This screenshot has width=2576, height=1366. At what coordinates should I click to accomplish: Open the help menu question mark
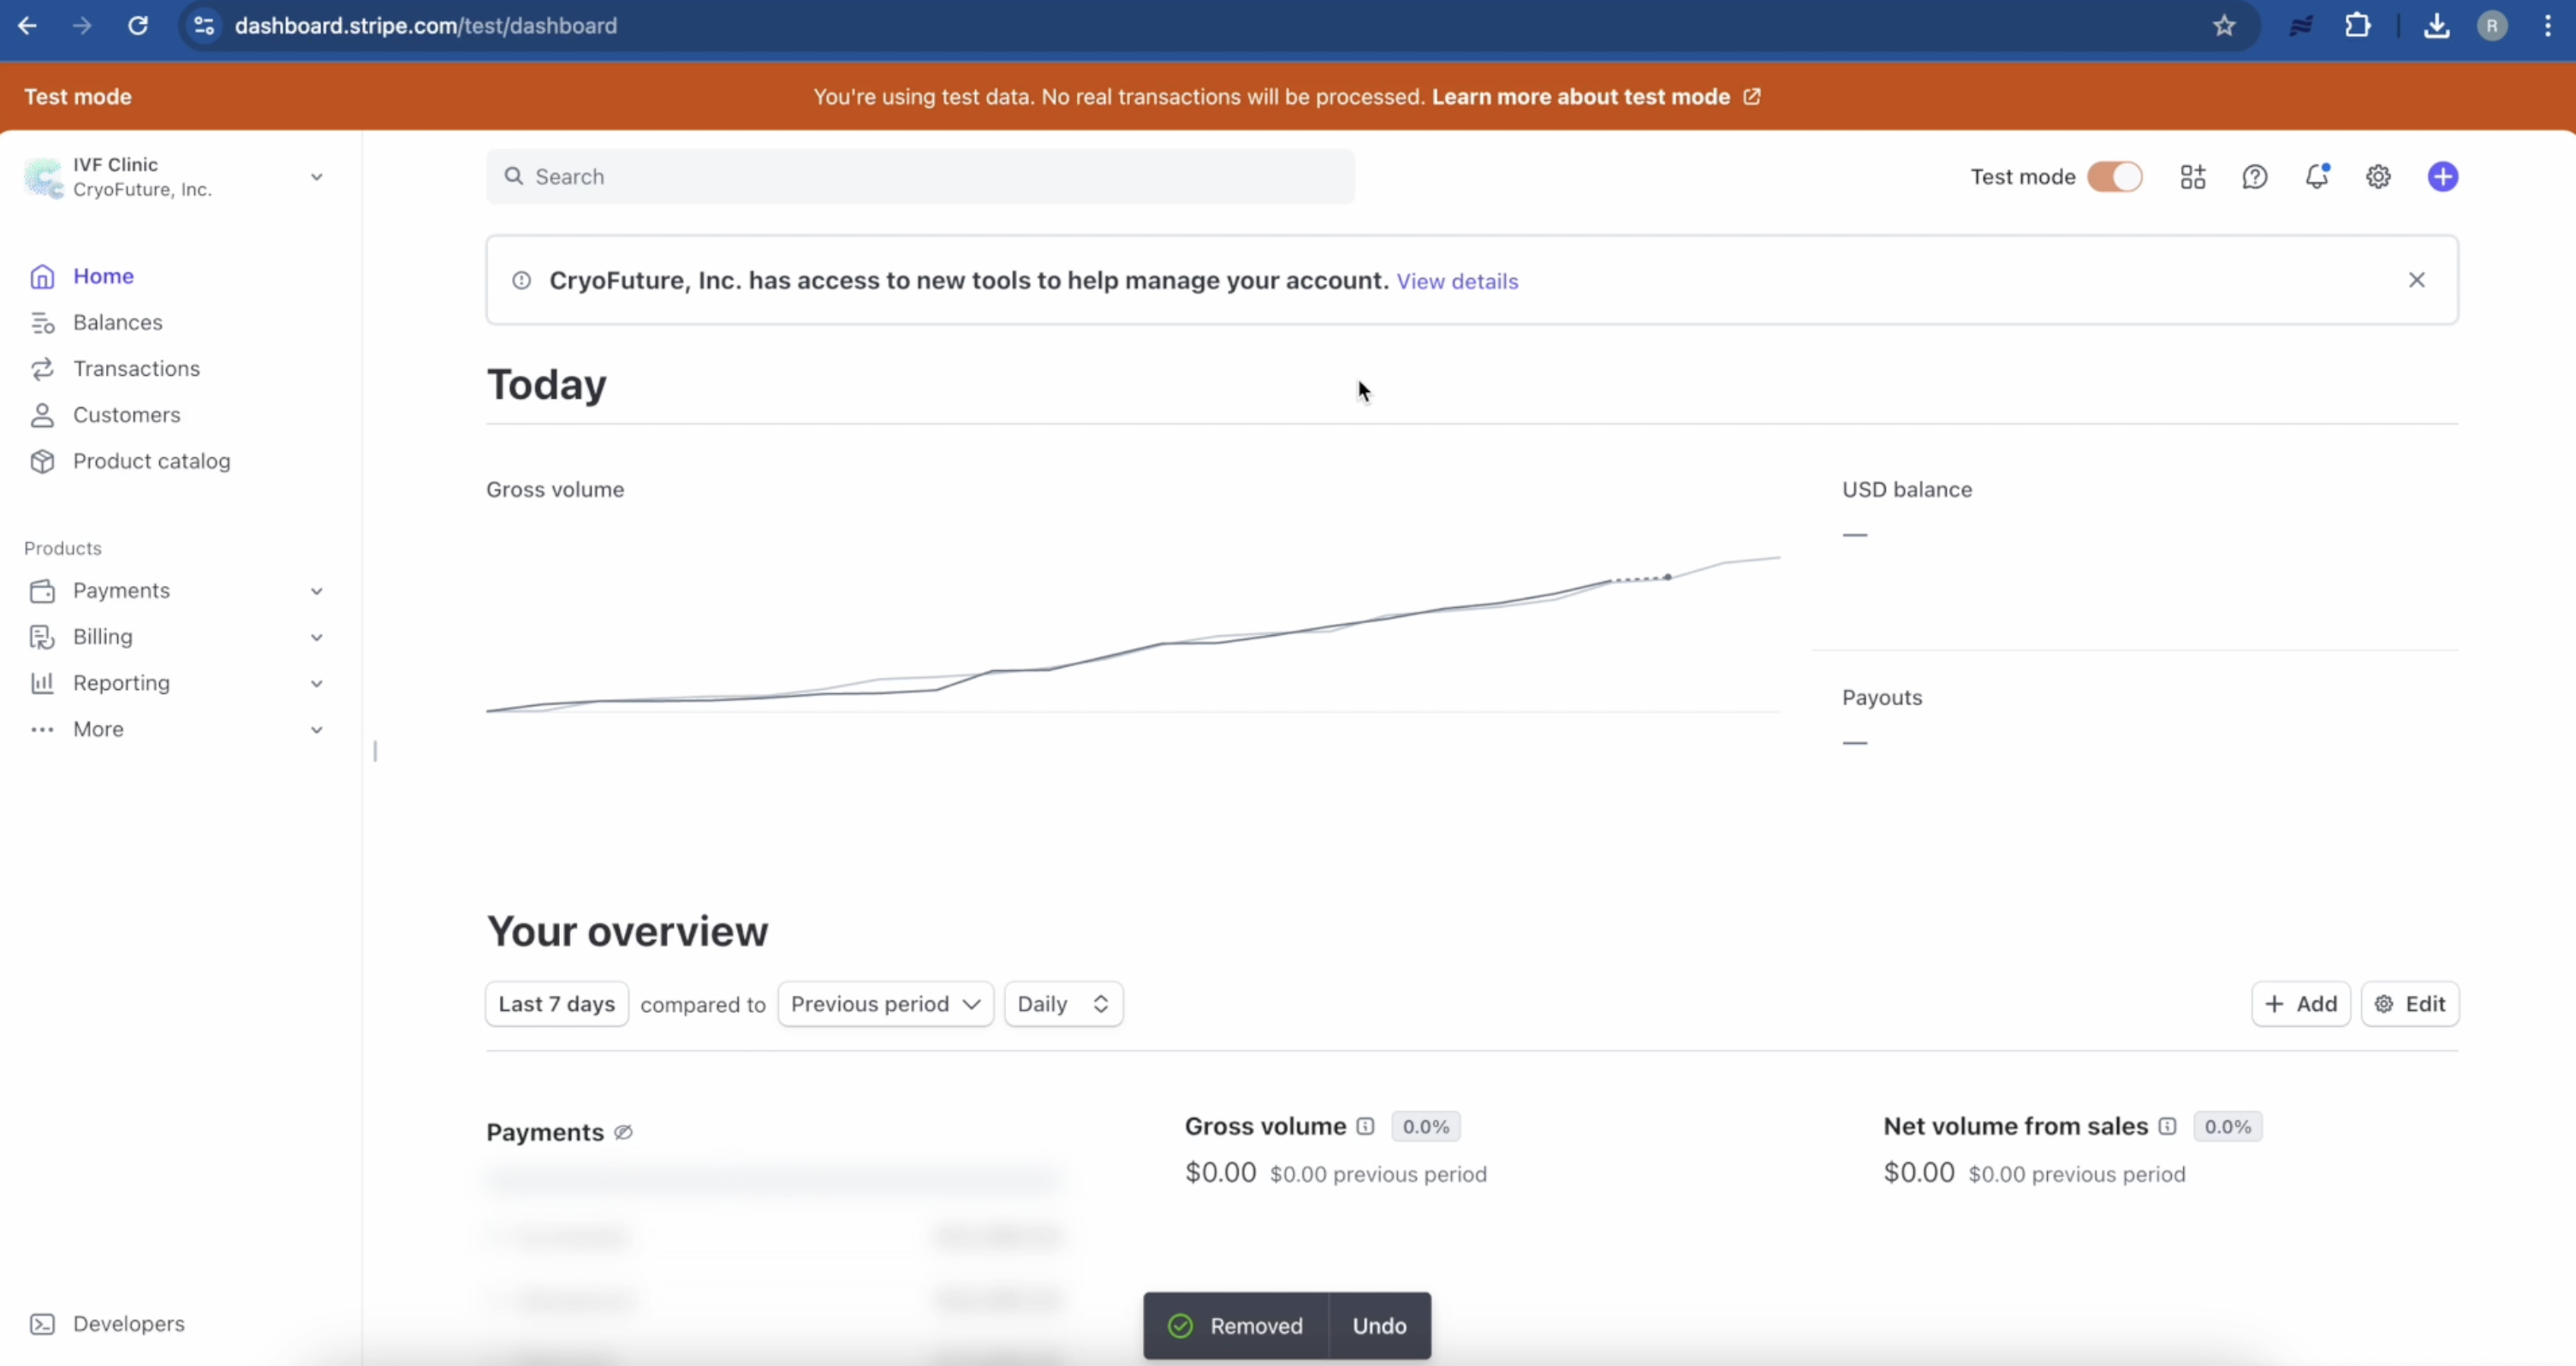(2255, 176)
